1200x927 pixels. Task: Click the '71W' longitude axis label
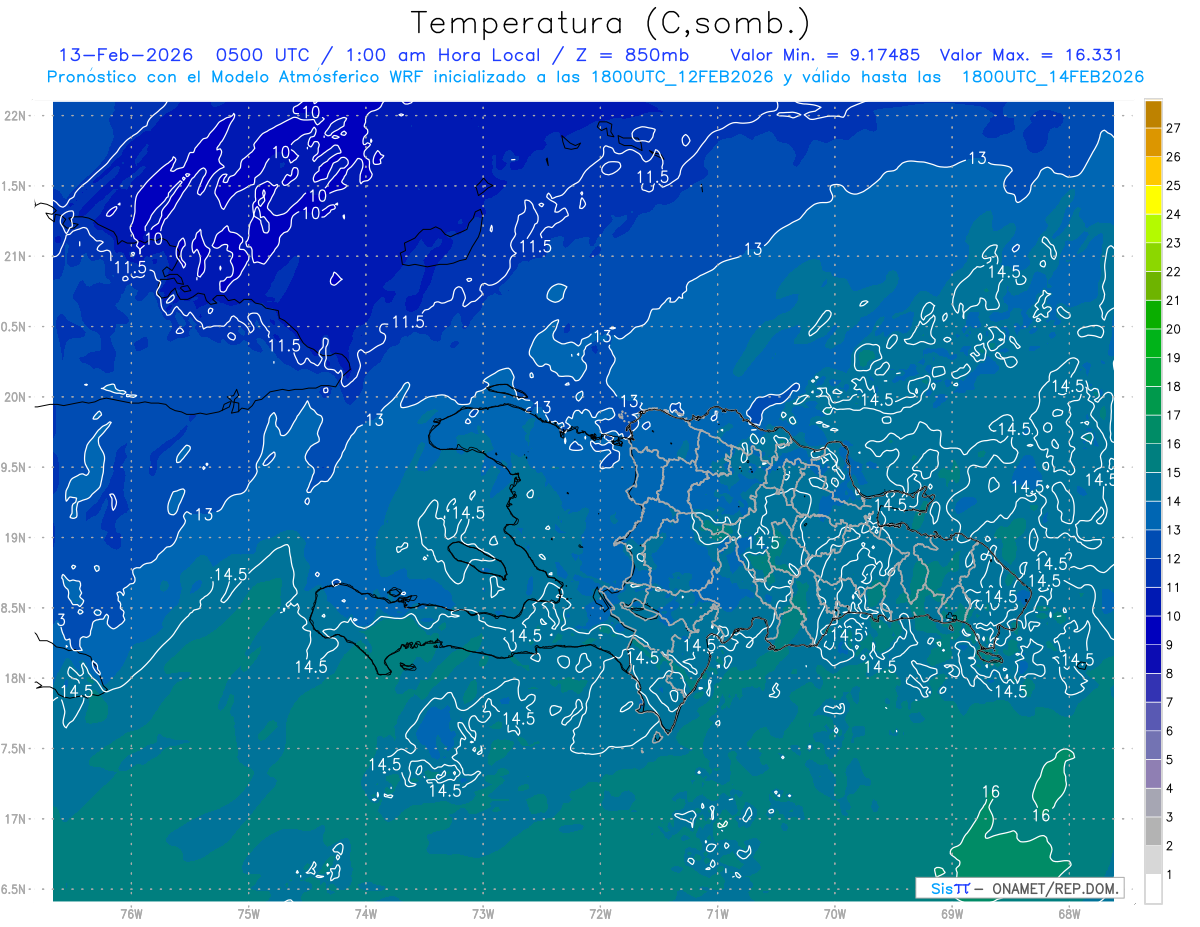pos(717,914)
